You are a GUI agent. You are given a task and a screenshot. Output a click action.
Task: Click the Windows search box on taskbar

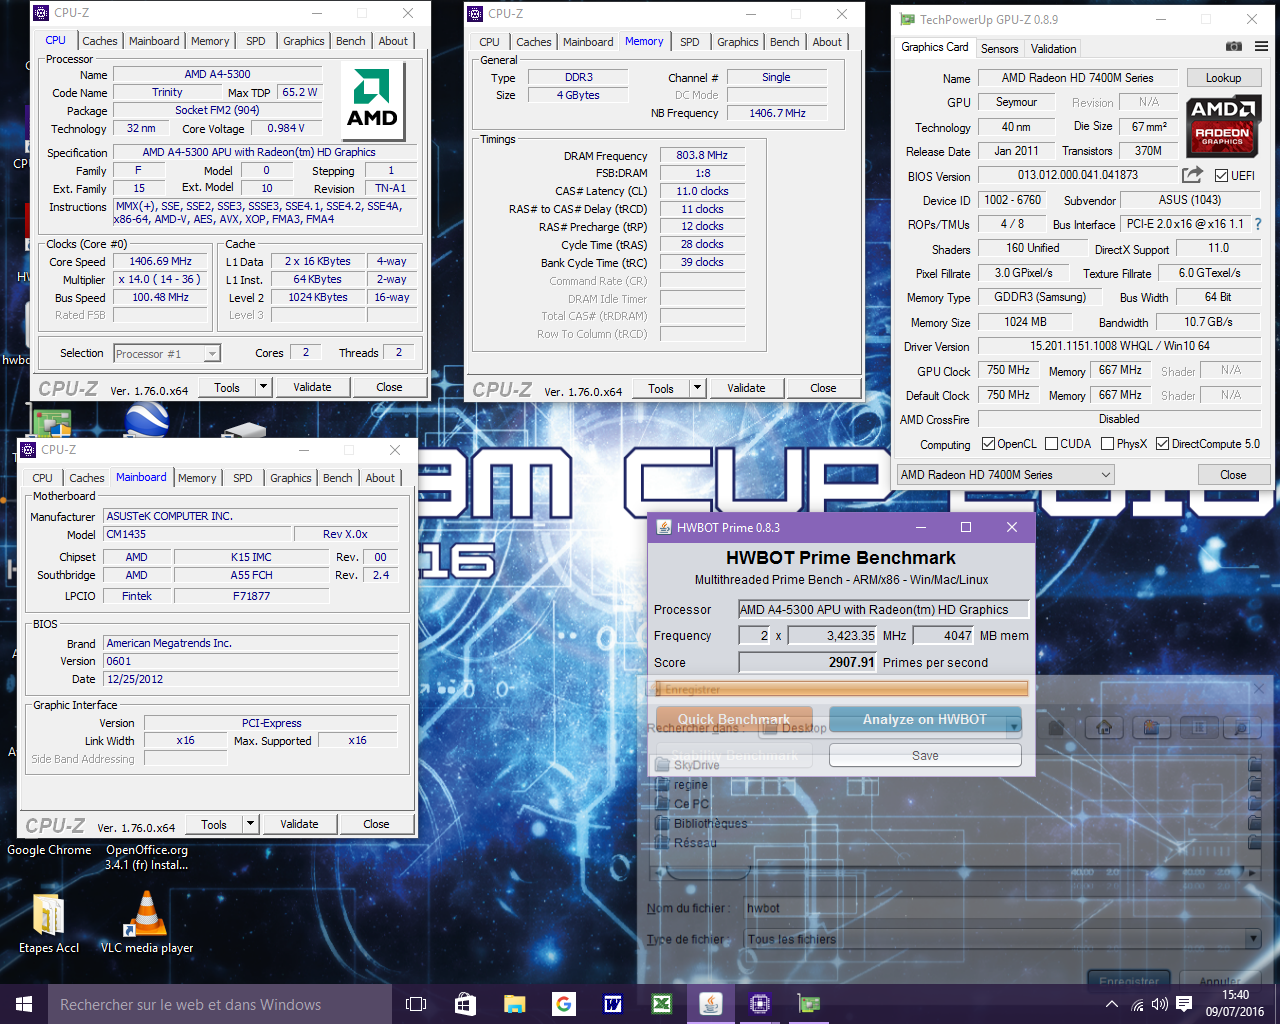click(219, 1004)
